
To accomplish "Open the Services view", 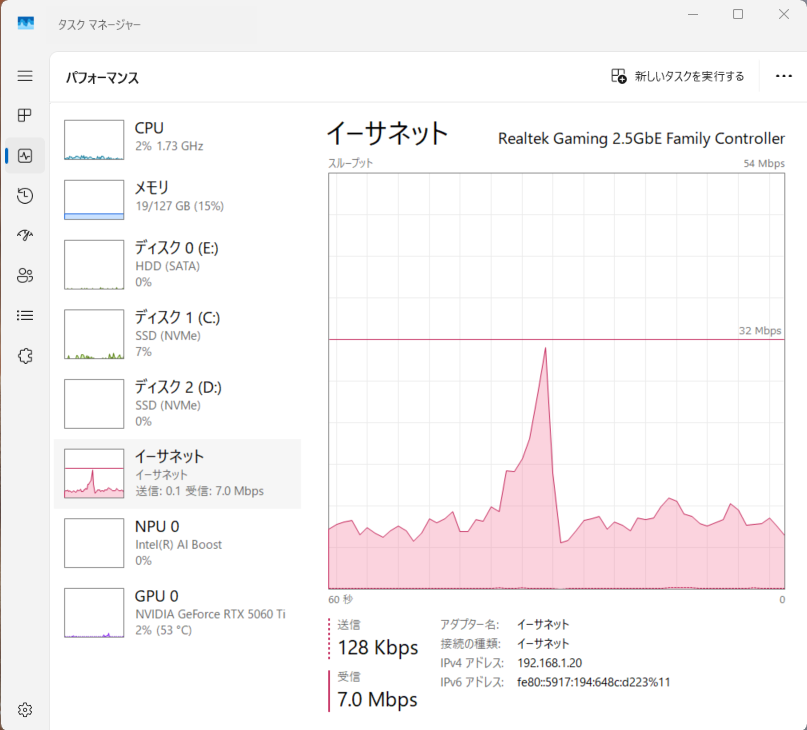I will click(24, 355).
